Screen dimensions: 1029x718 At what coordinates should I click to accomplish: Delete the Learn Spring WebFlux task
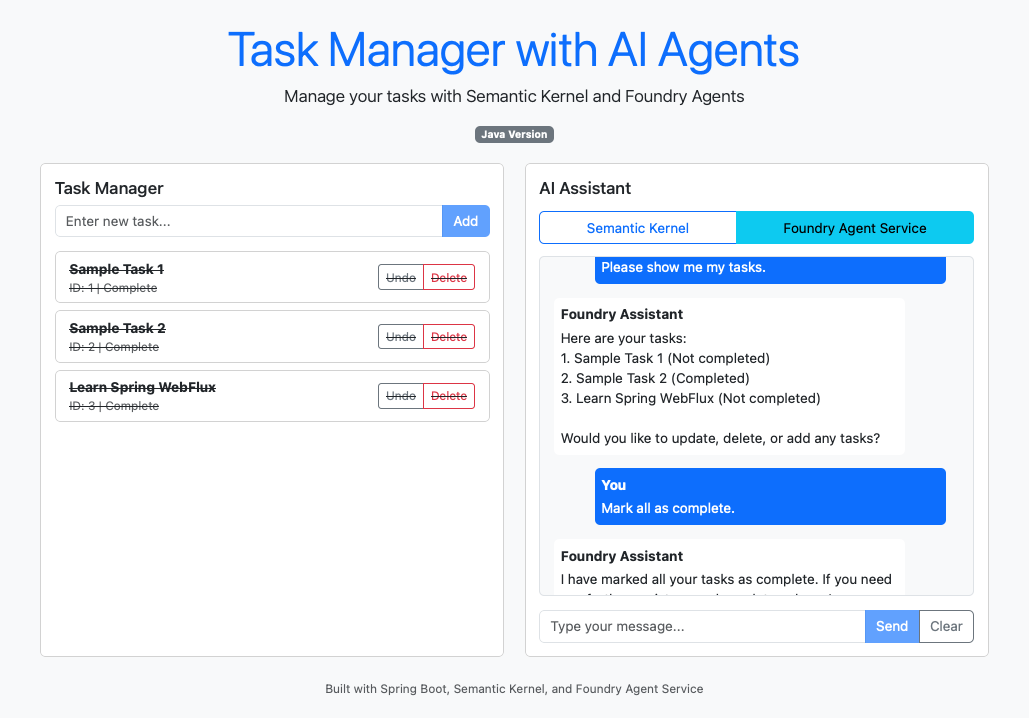(449, 396)
